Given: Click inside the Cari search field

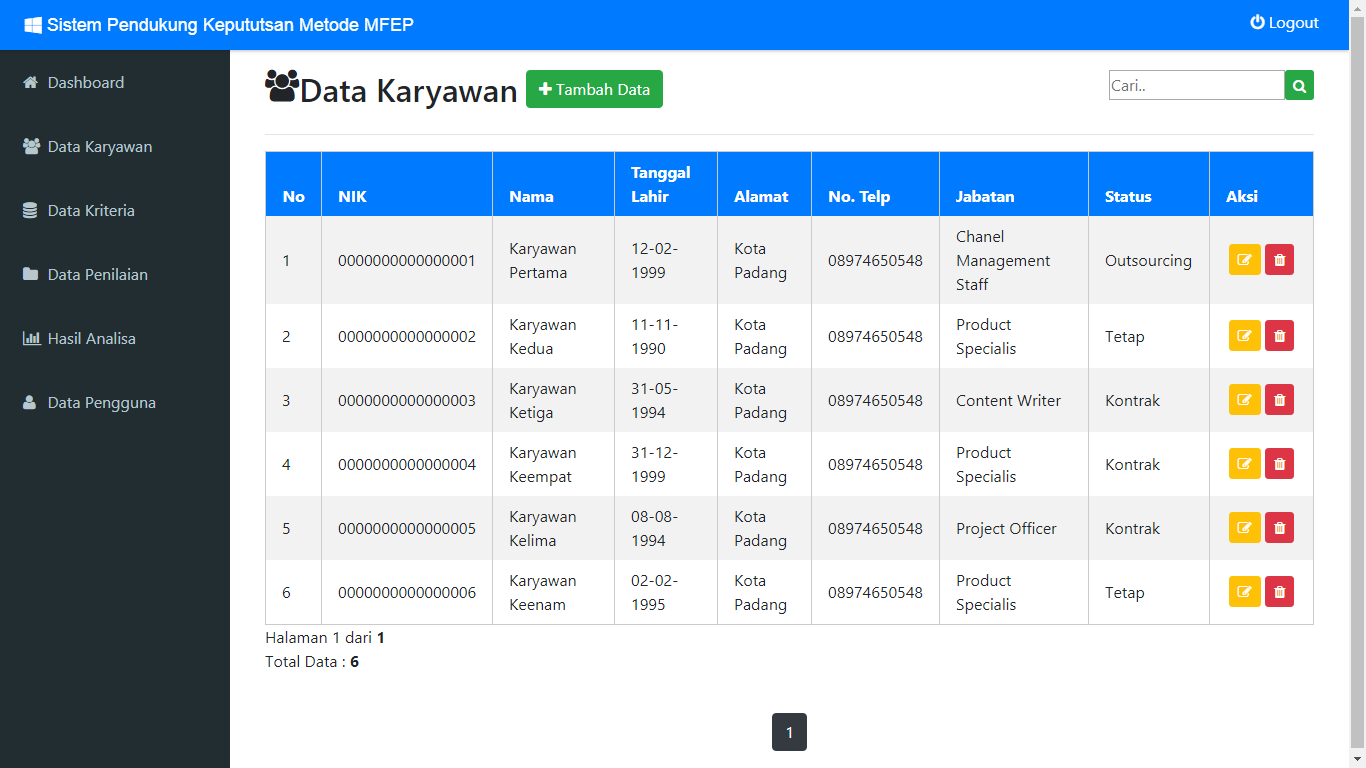Looking at the screenshot, I should [x=1196, y=85].
